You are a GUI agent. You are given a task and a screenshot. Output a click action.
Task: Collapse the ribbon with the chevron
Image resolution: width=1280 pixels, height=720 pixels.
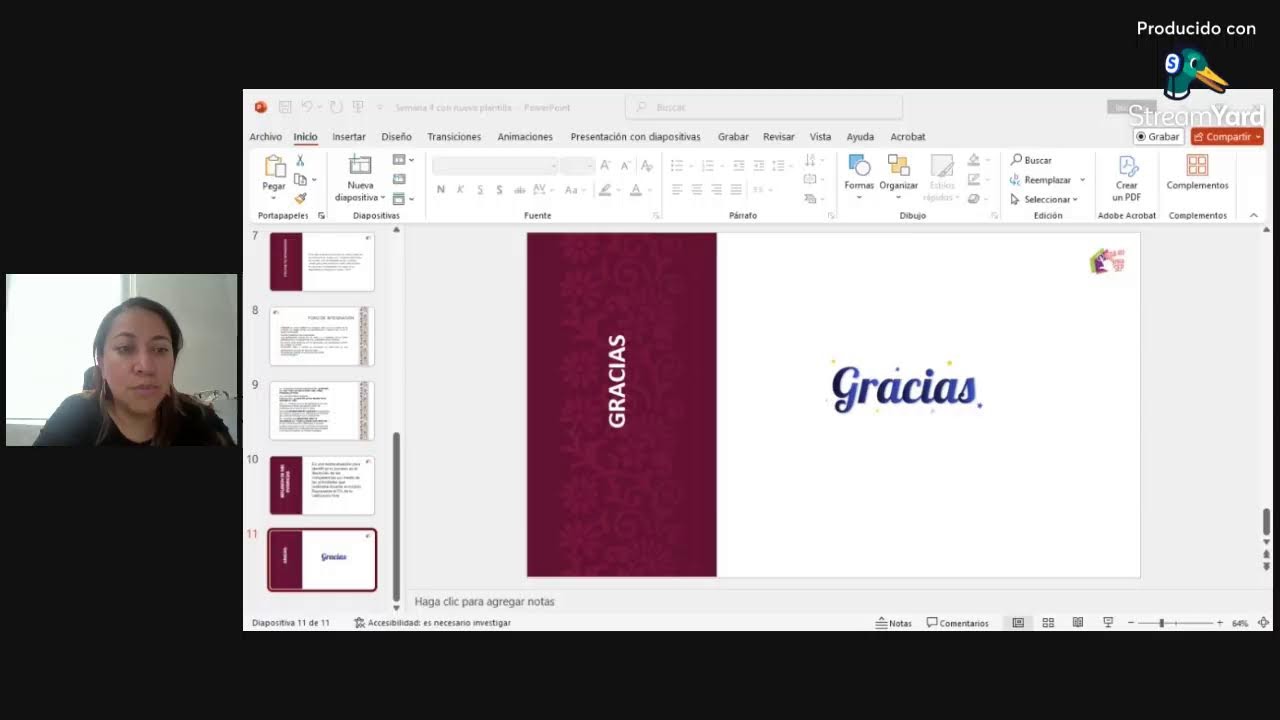click(x=1253, y=215)
